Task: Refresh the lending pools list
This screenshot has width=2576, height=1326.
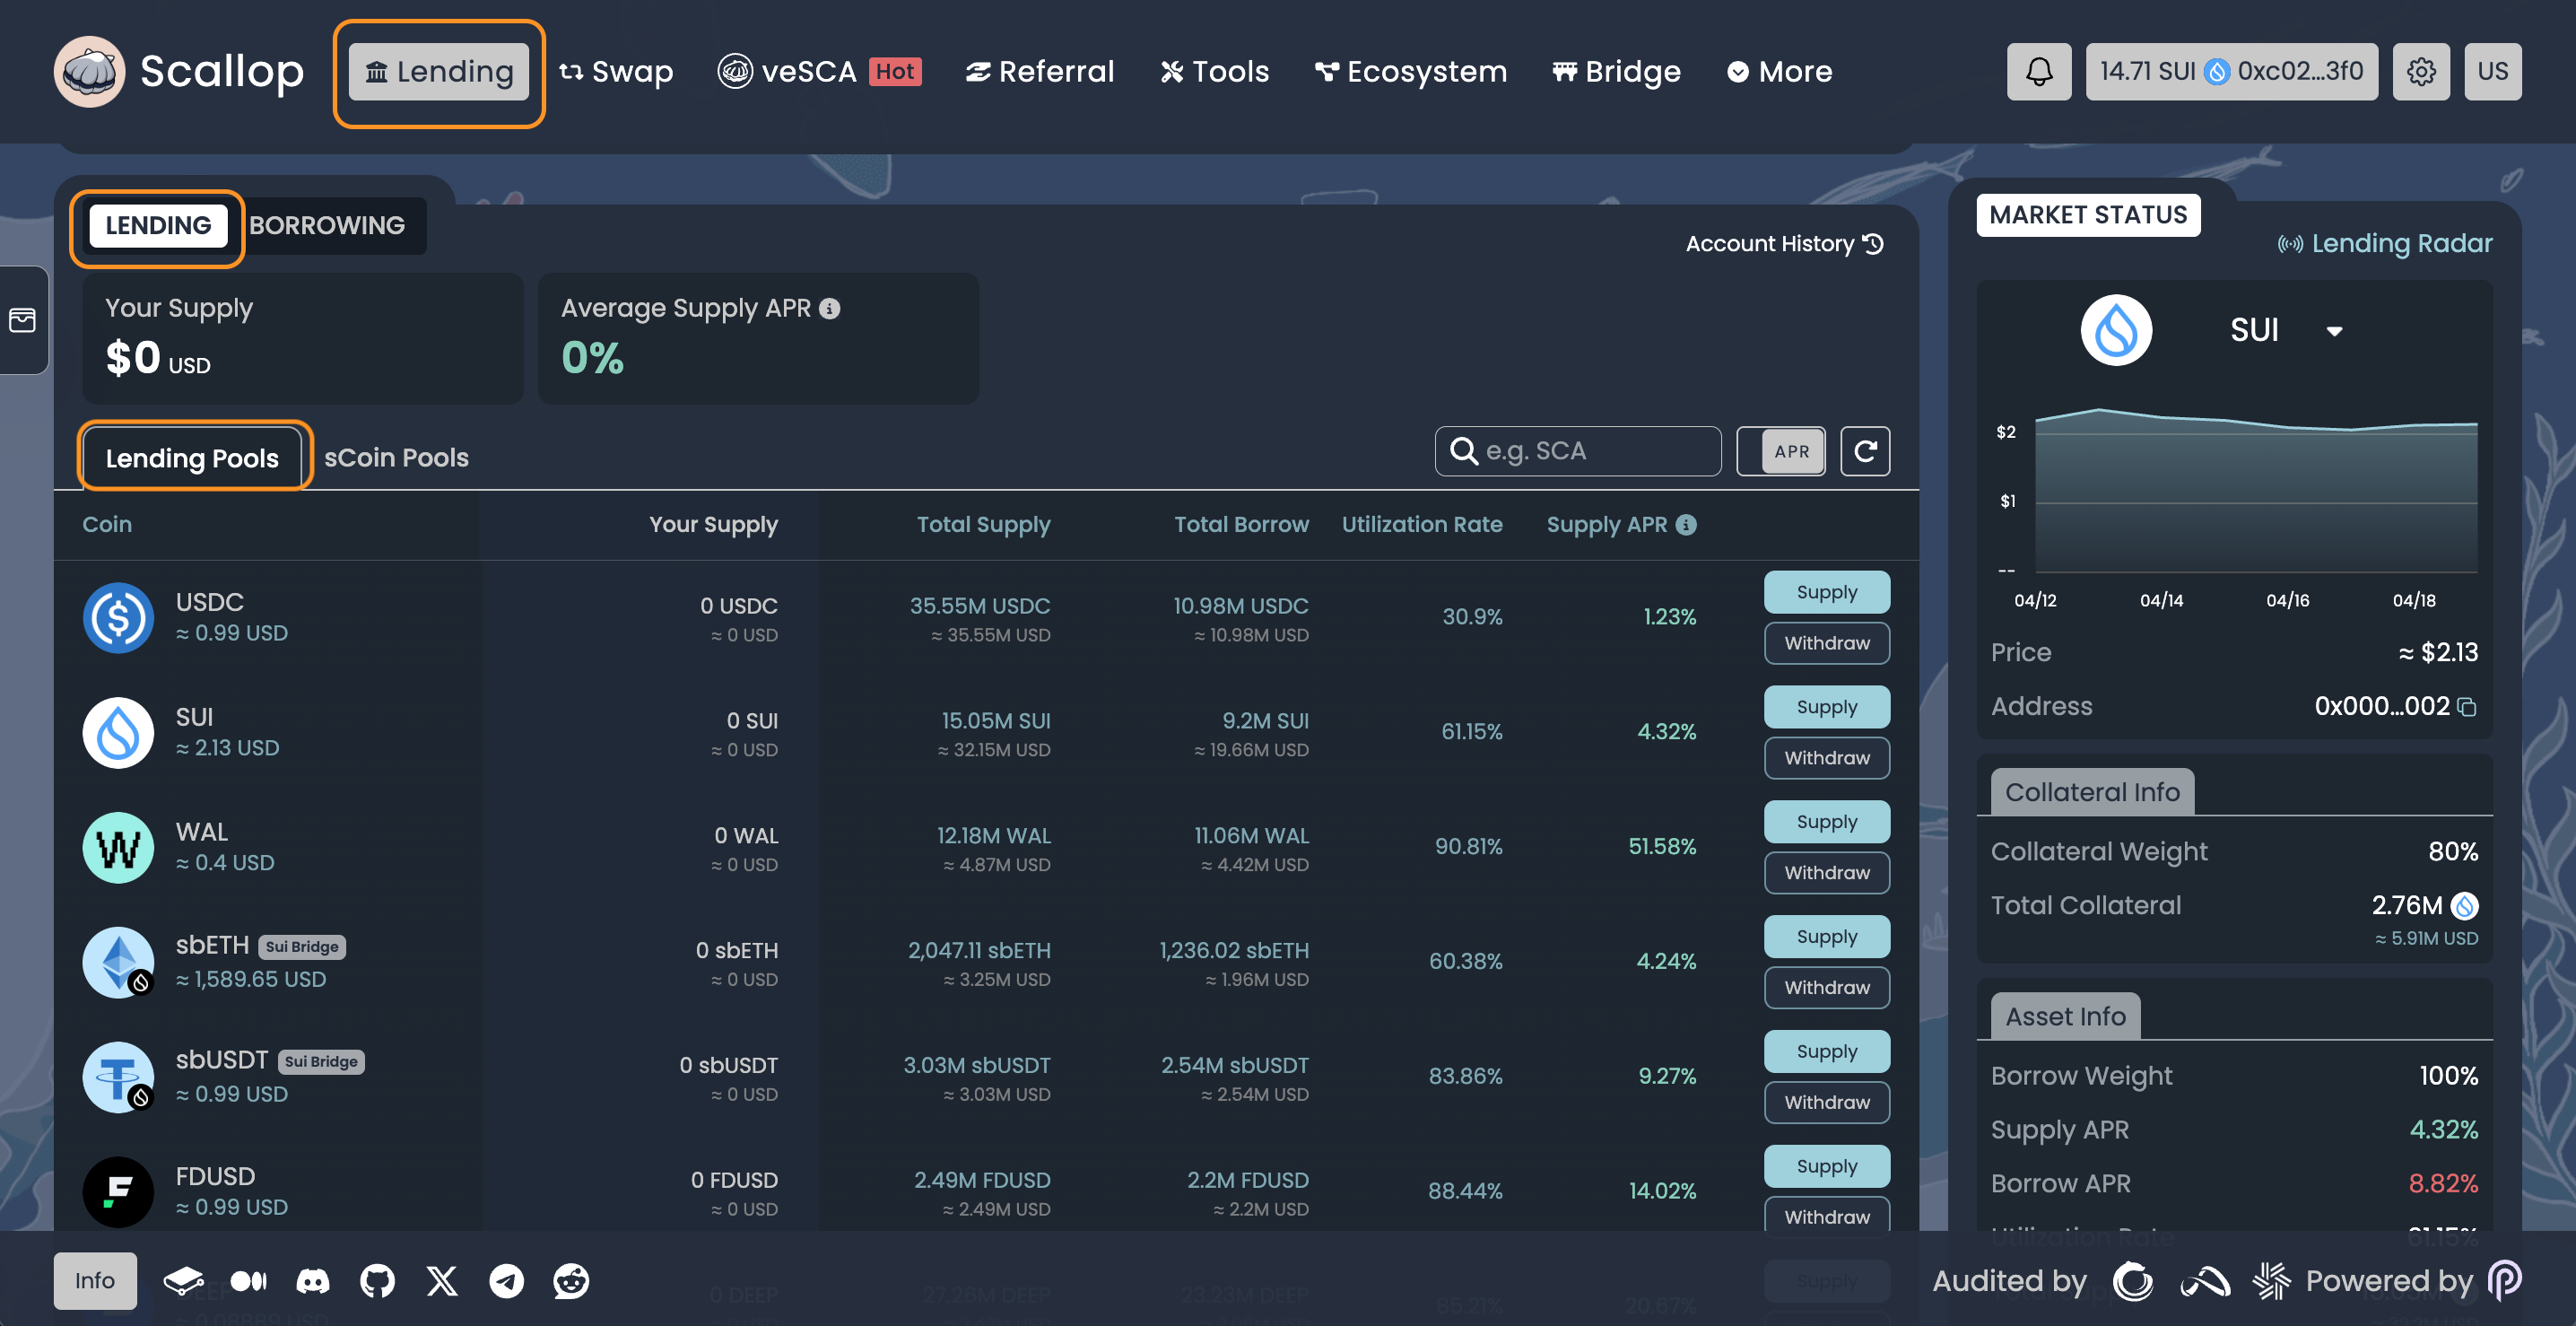Action: point(1865,451)
